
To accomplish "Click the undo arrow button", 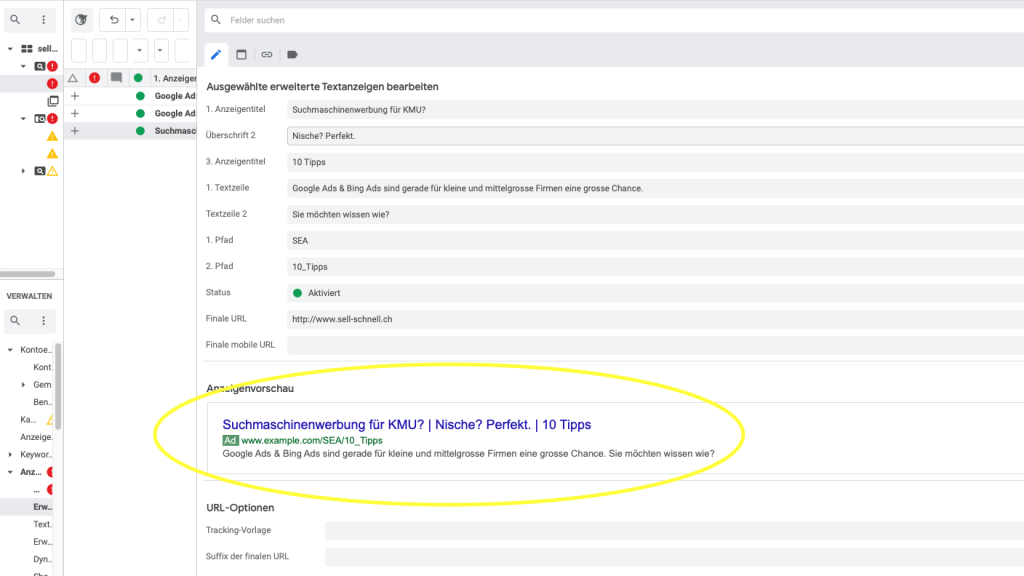I will (x=113, y=20).
